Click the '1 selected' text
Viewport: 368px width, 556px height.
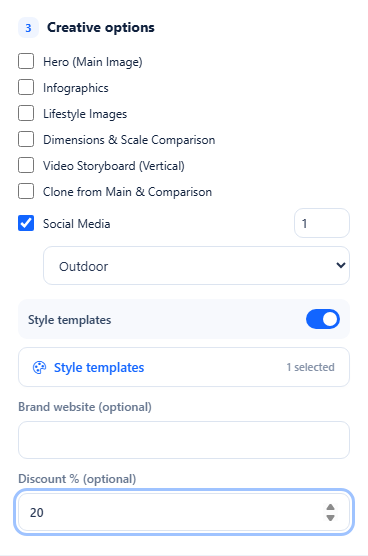coord(311,367)
